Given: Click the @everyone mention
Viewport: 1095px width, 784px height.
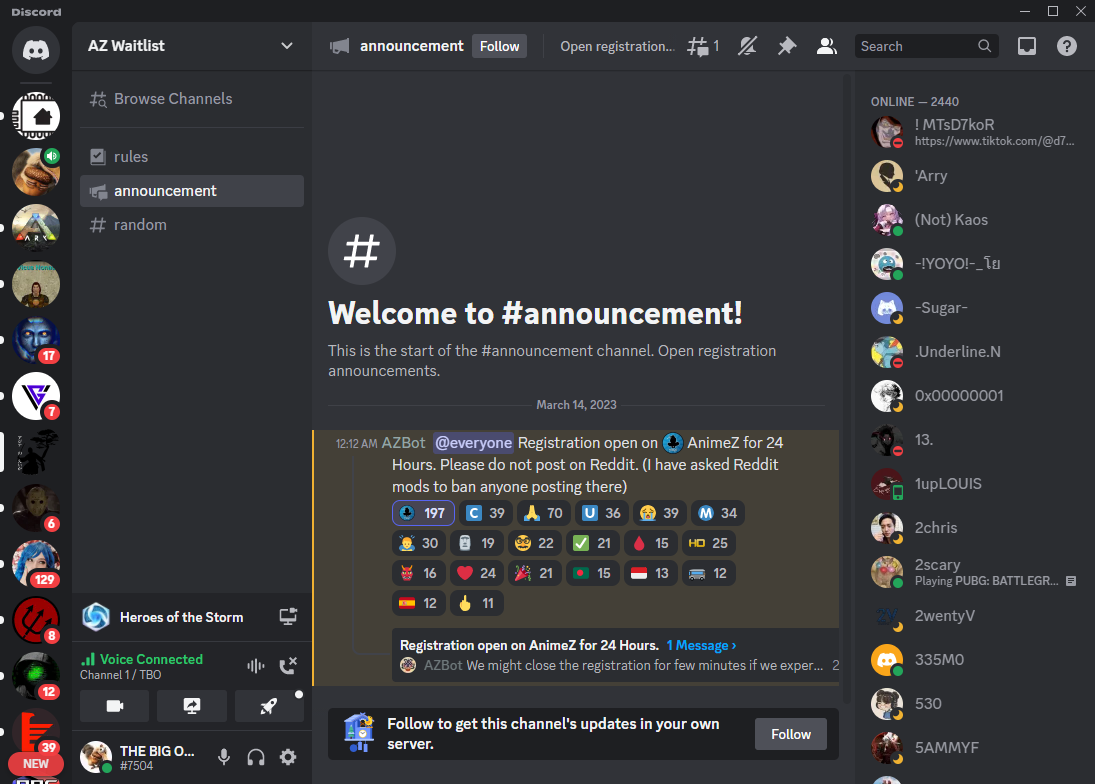Looking at the screenshot, I should coord(473,443).
